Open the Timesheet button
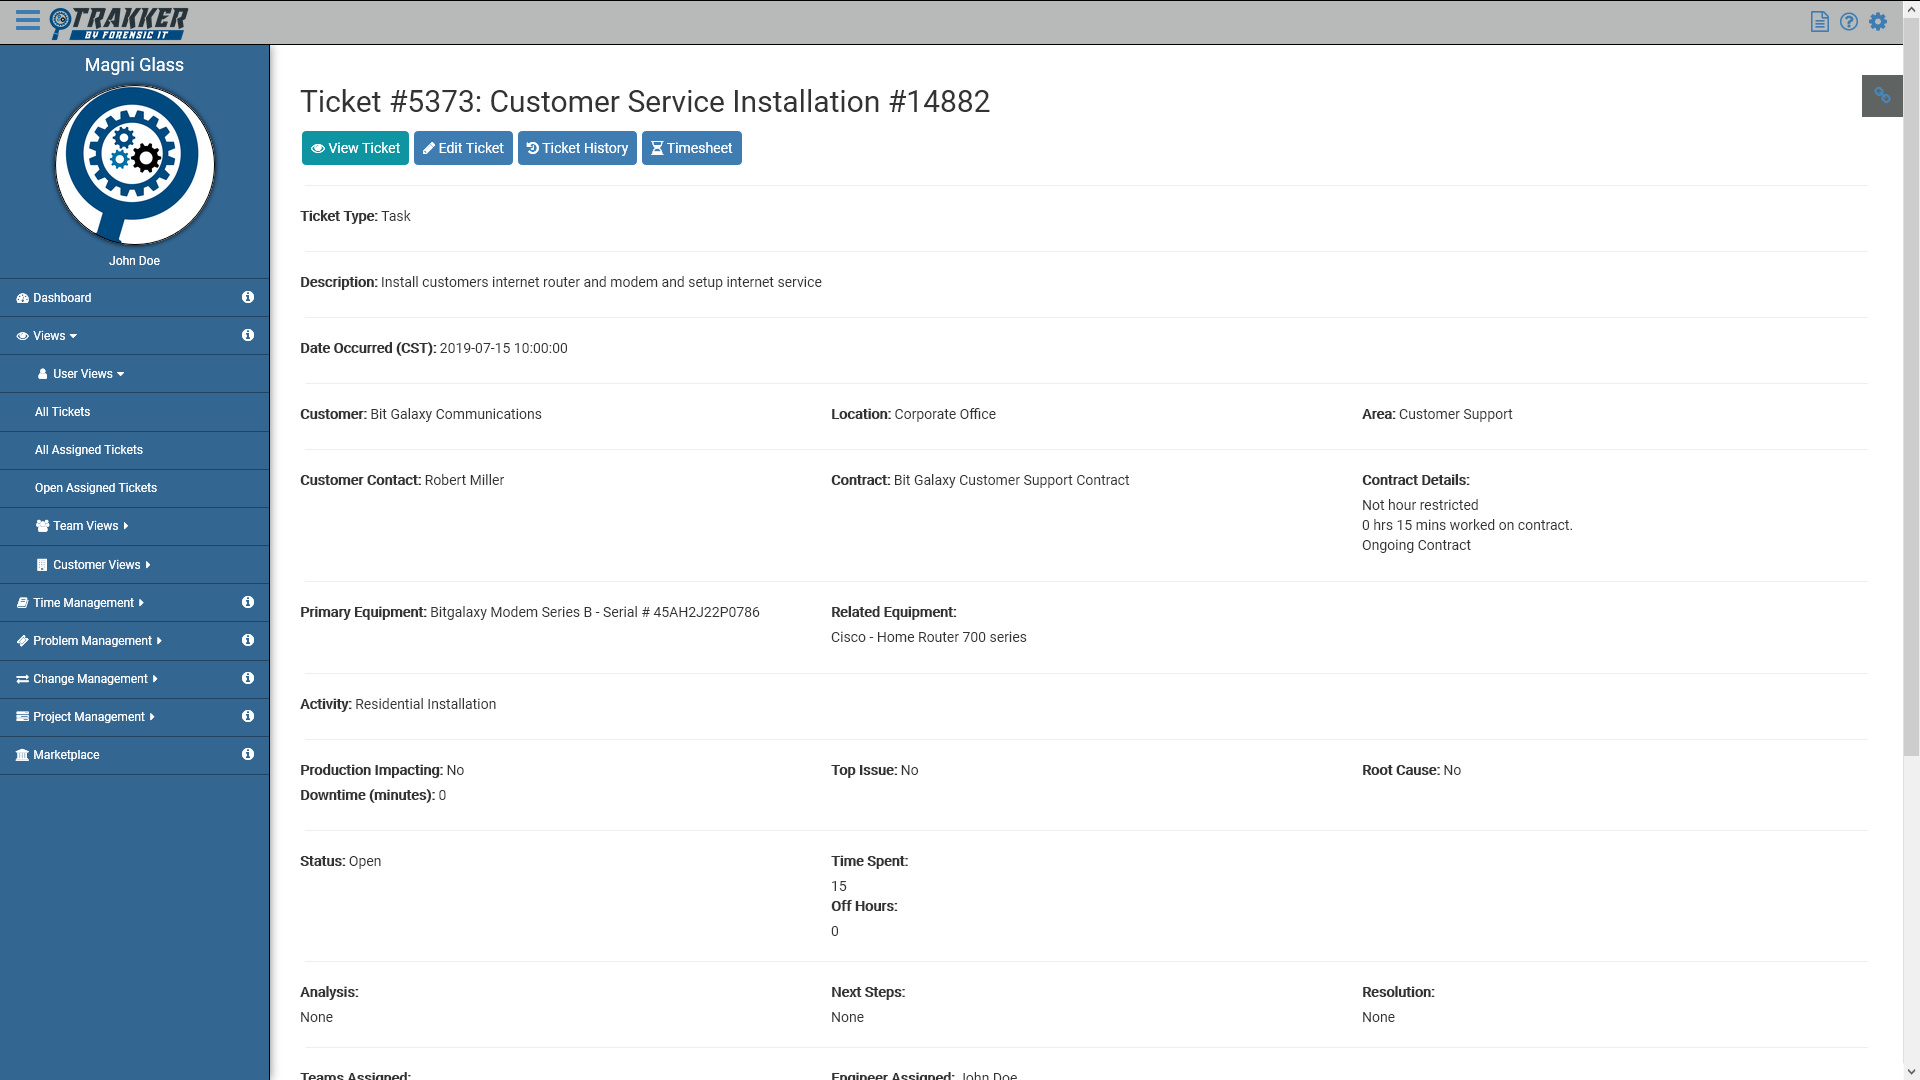The height and width of the screenshot is (1080, 1920). (x=691, y=148)
